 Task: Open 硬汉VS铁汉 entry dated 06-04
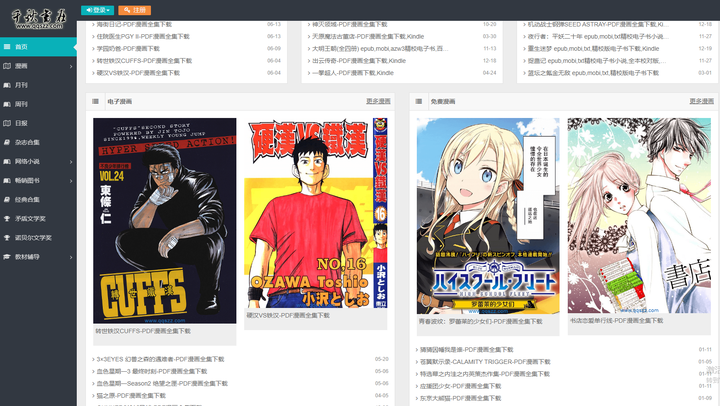coord(138,73)
